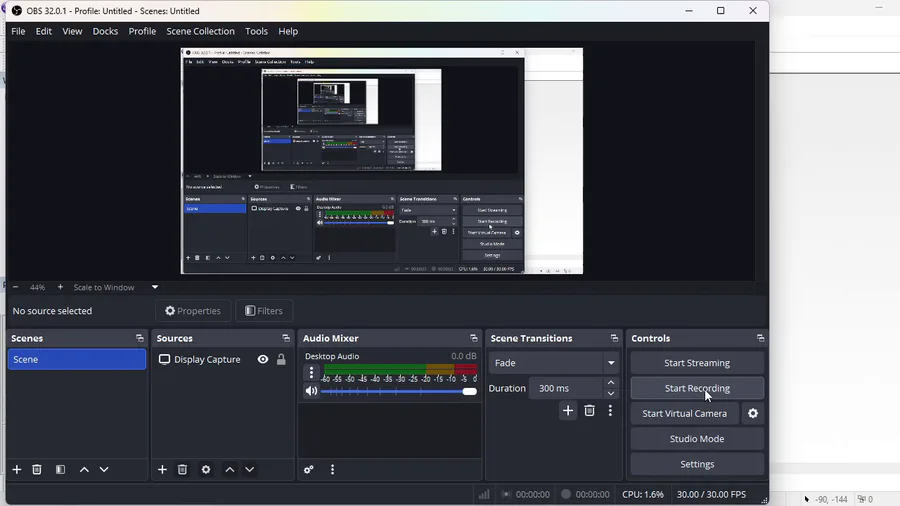Move scene up with arrow icon
This screenshot has width=900, height=506.
point(84,469)
